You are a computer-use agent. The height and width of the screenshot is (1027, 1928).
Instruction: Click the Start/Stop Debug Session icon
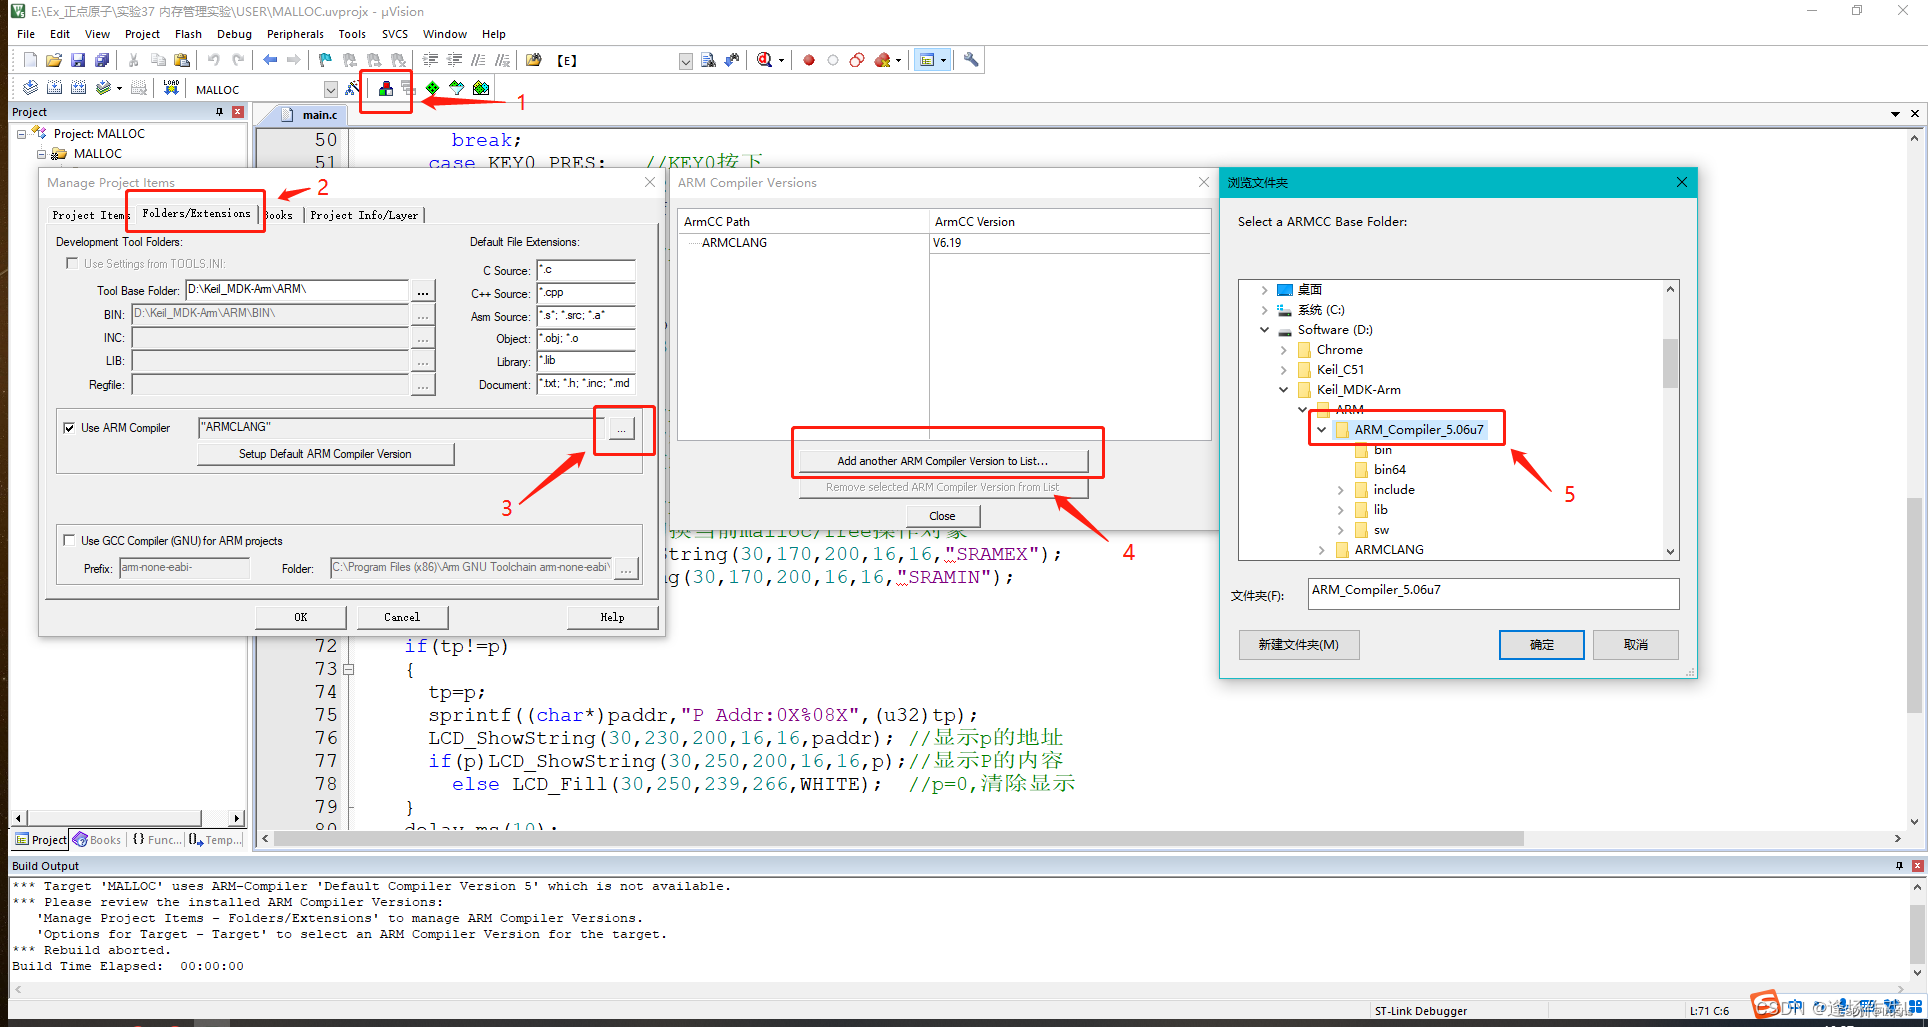(764, 60)
